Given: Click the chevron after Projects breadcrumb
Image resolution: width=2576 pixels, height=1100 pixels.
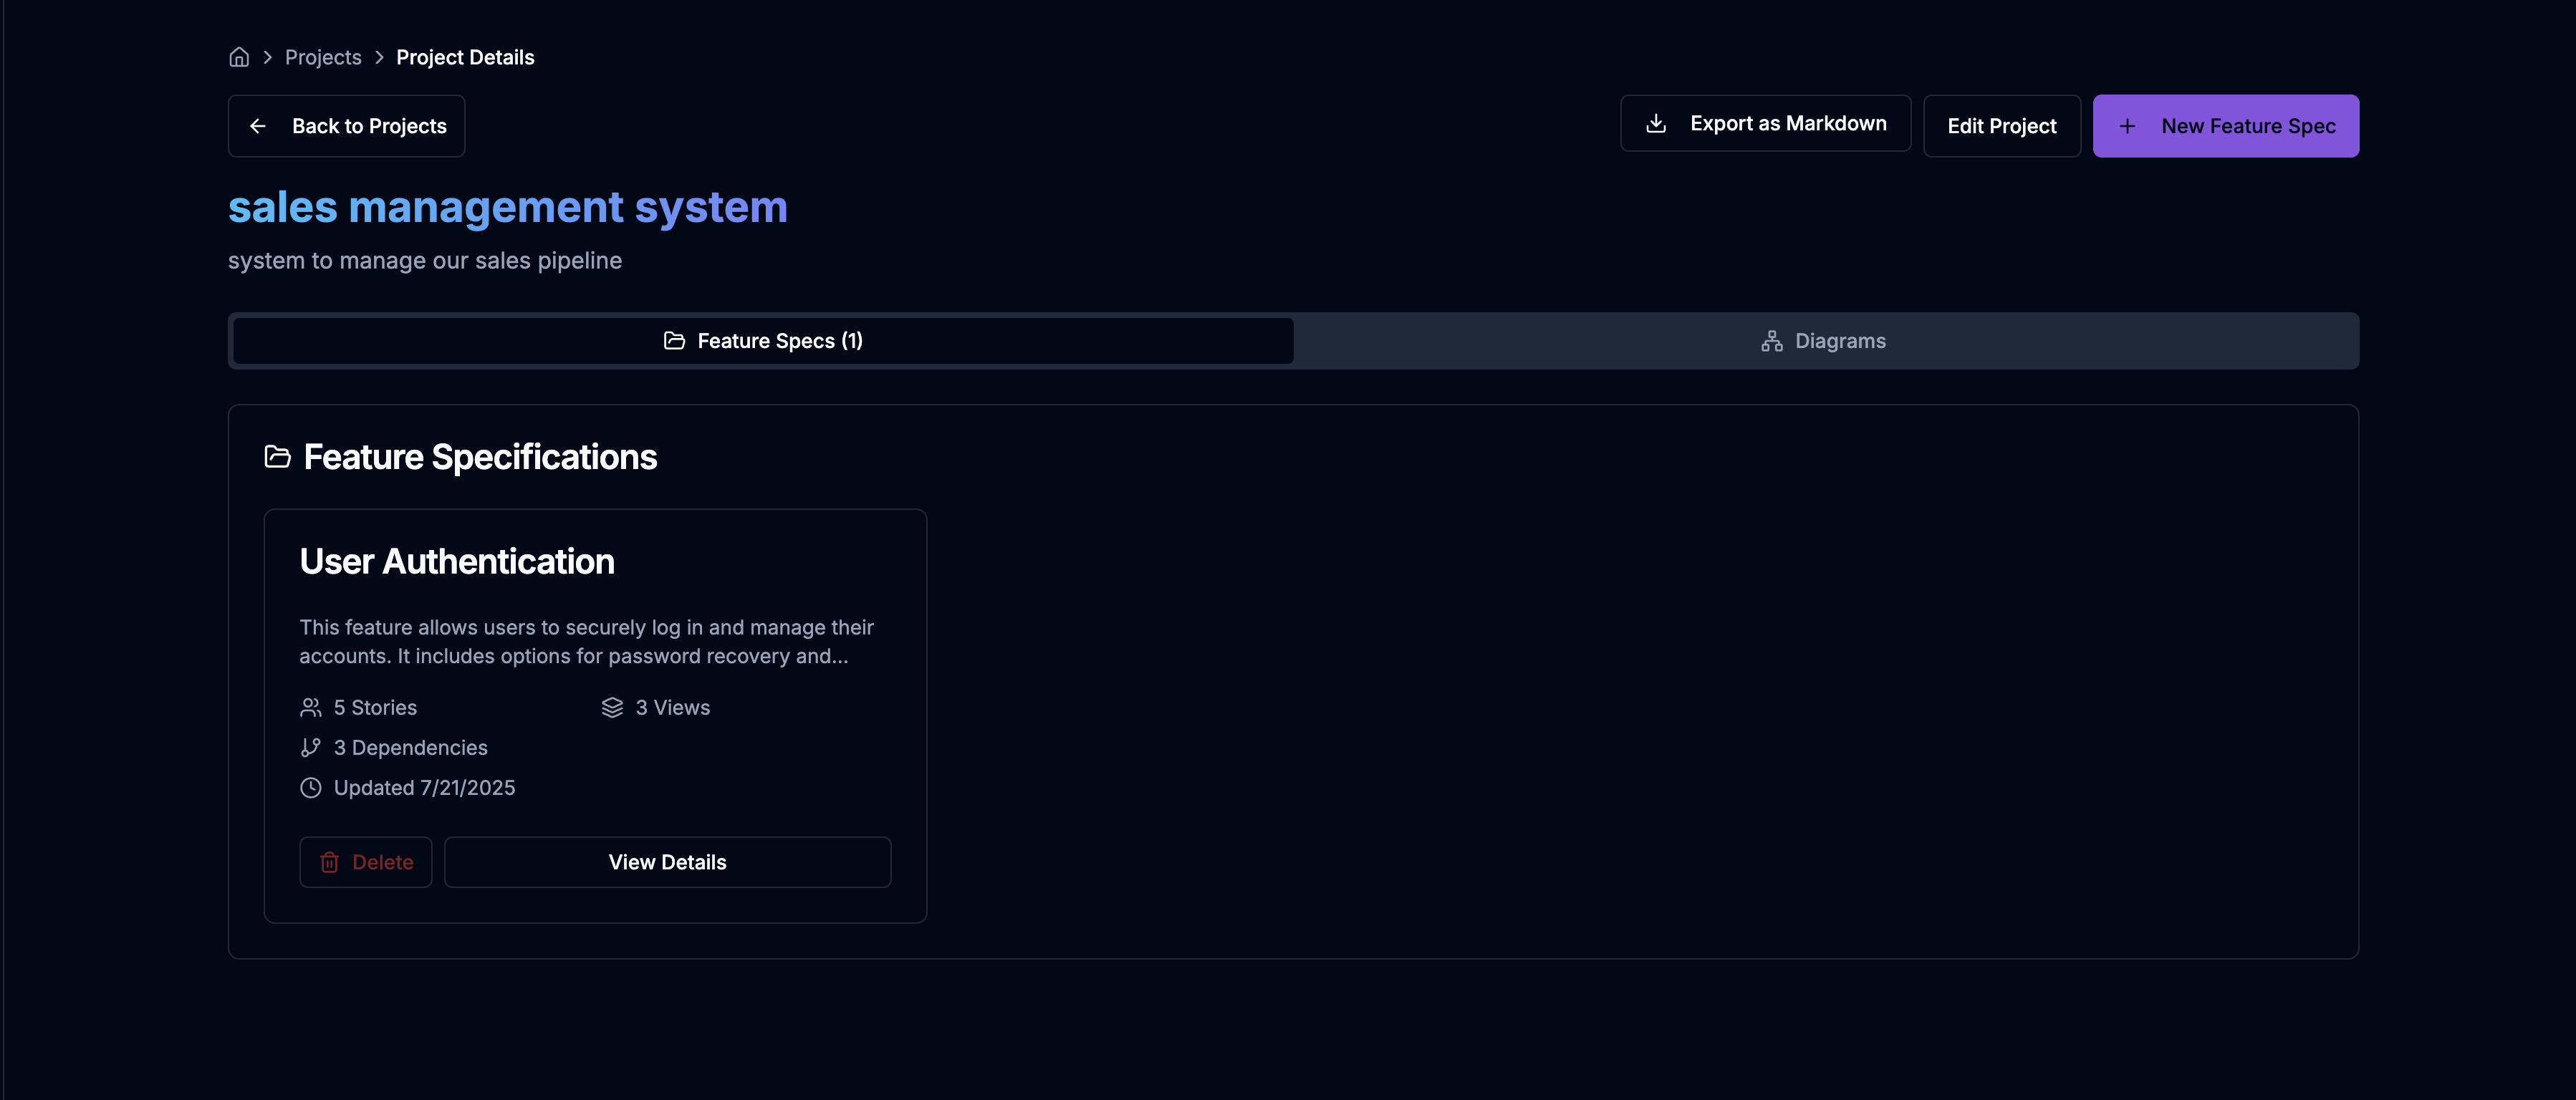Looking at the screenshot, I should click(379, 57).
